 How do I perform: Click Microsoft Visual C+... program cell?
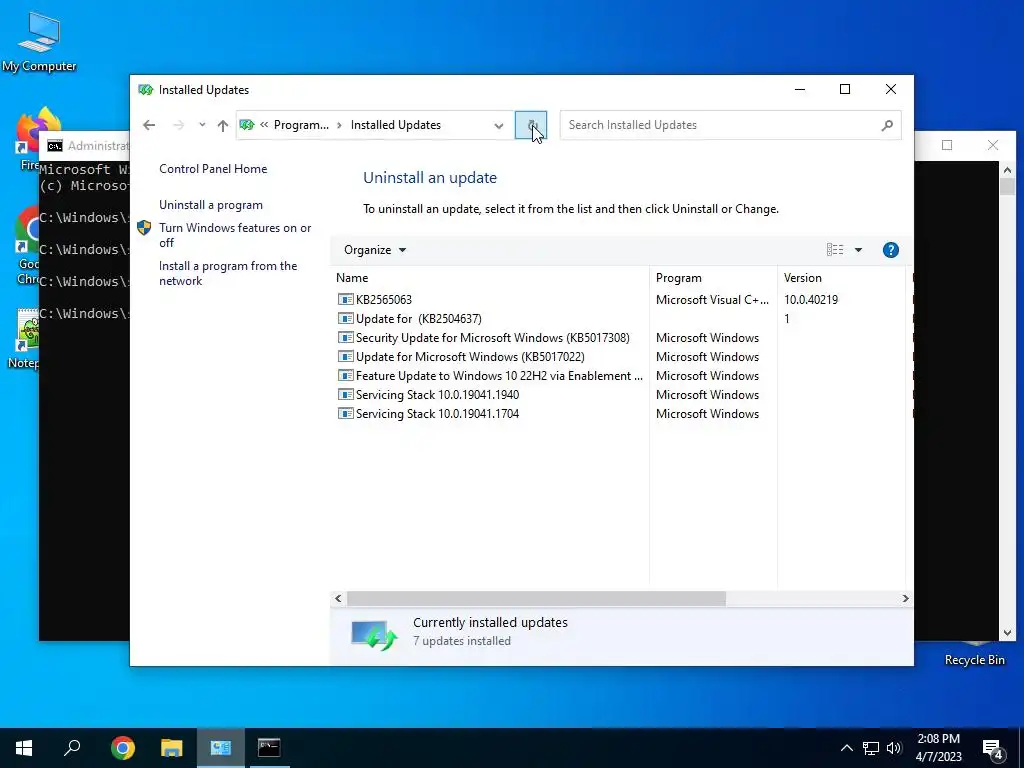pos(712,300)
